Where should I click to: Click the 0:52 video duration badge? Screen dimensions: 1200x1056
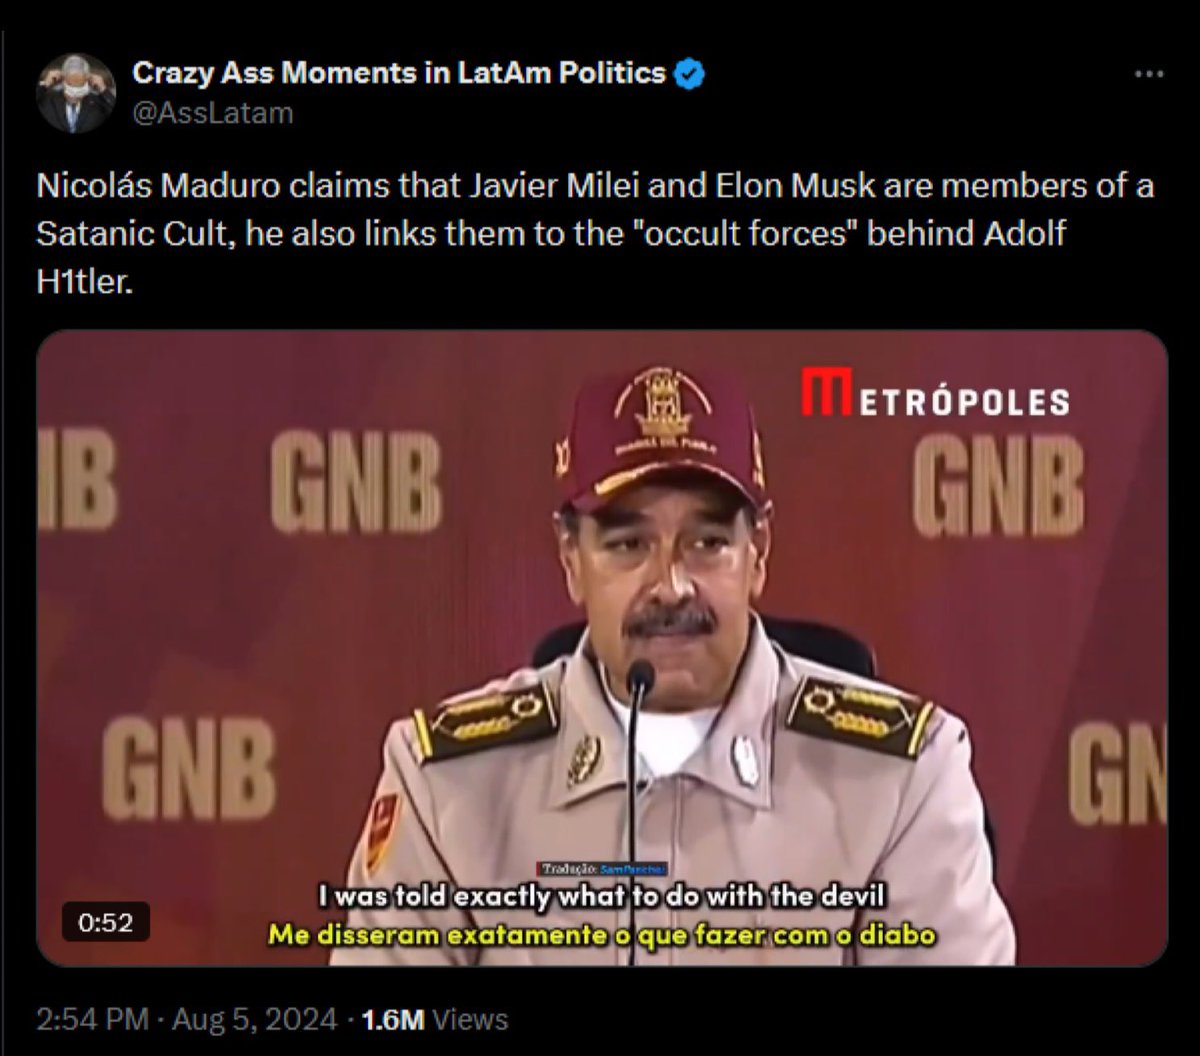[106, 922]
